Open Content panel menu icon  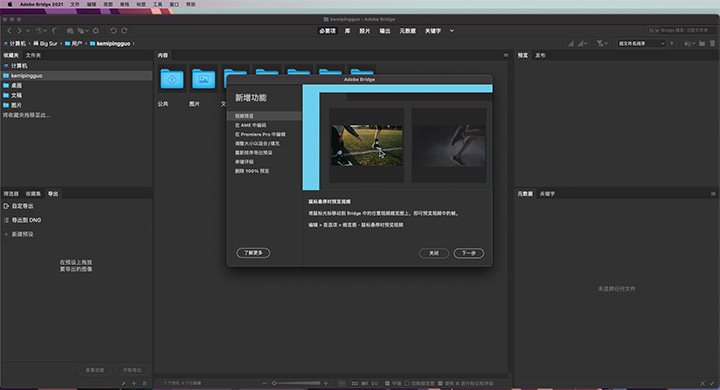click(506, 55)
